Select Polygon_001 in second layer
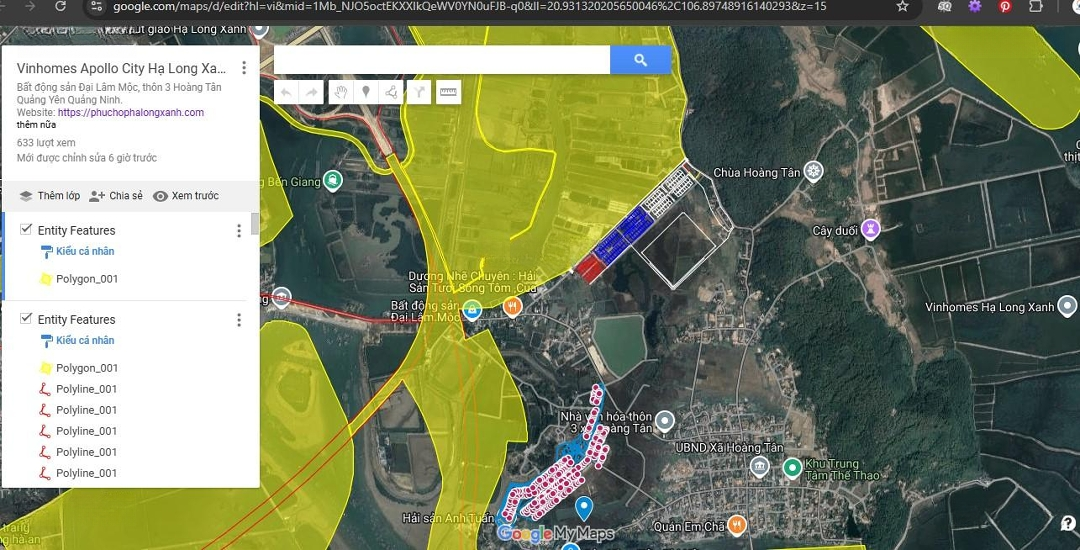1080x550 pixels. 87,368
